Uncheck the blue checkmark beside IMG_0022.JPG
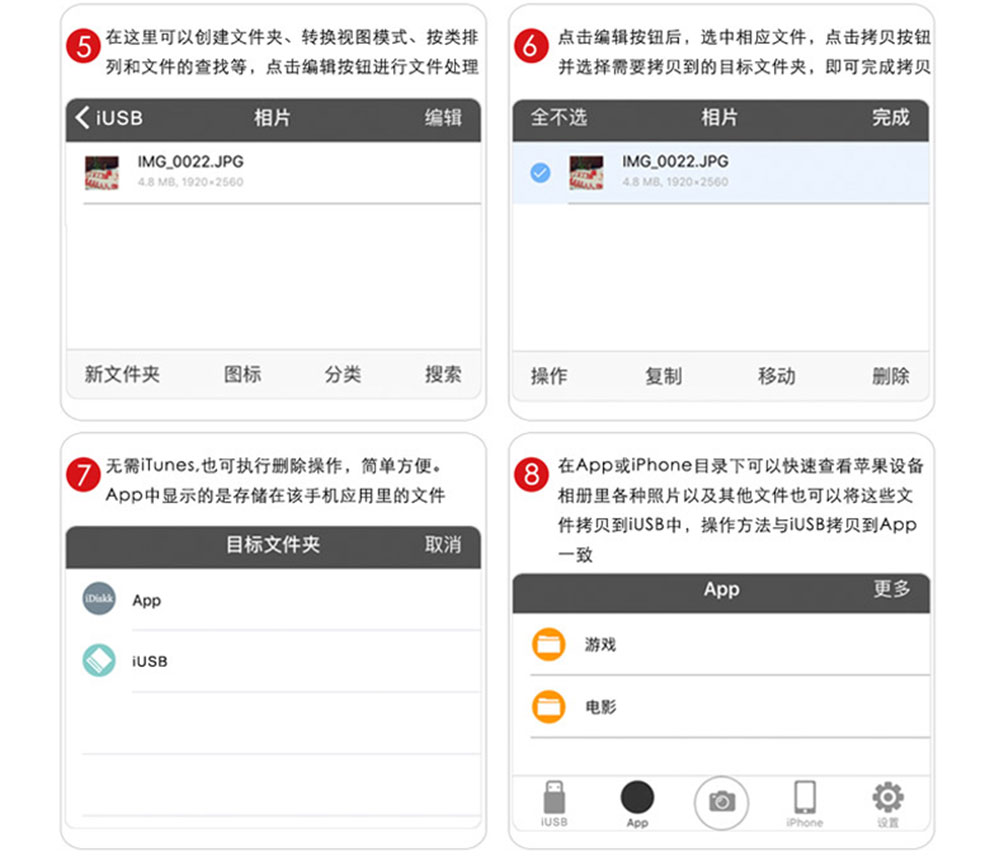990x858 pixels. tap(540, 172)
